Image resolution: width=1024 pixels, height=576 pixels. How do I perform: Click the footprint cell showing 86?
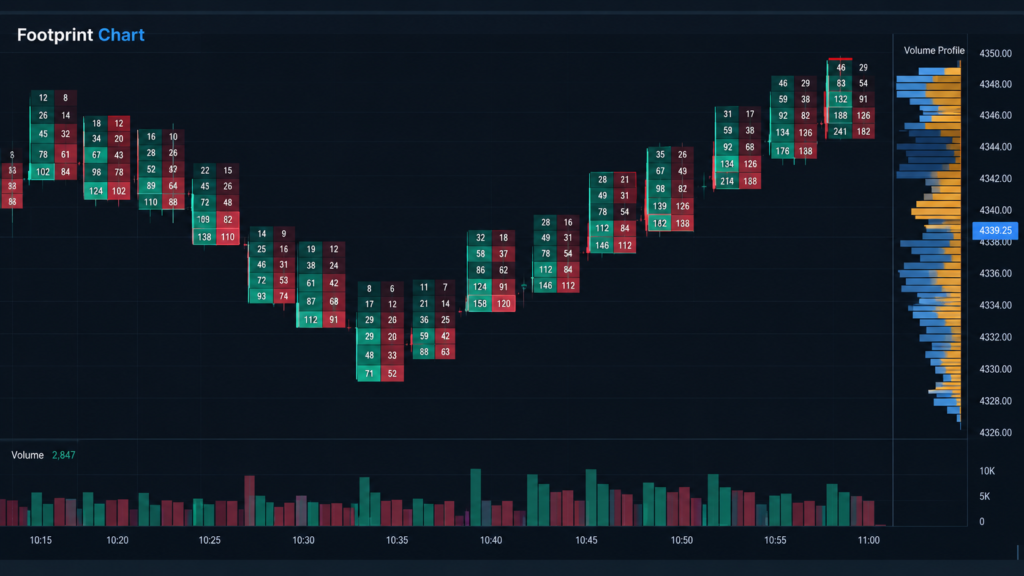tap(480, 270)
